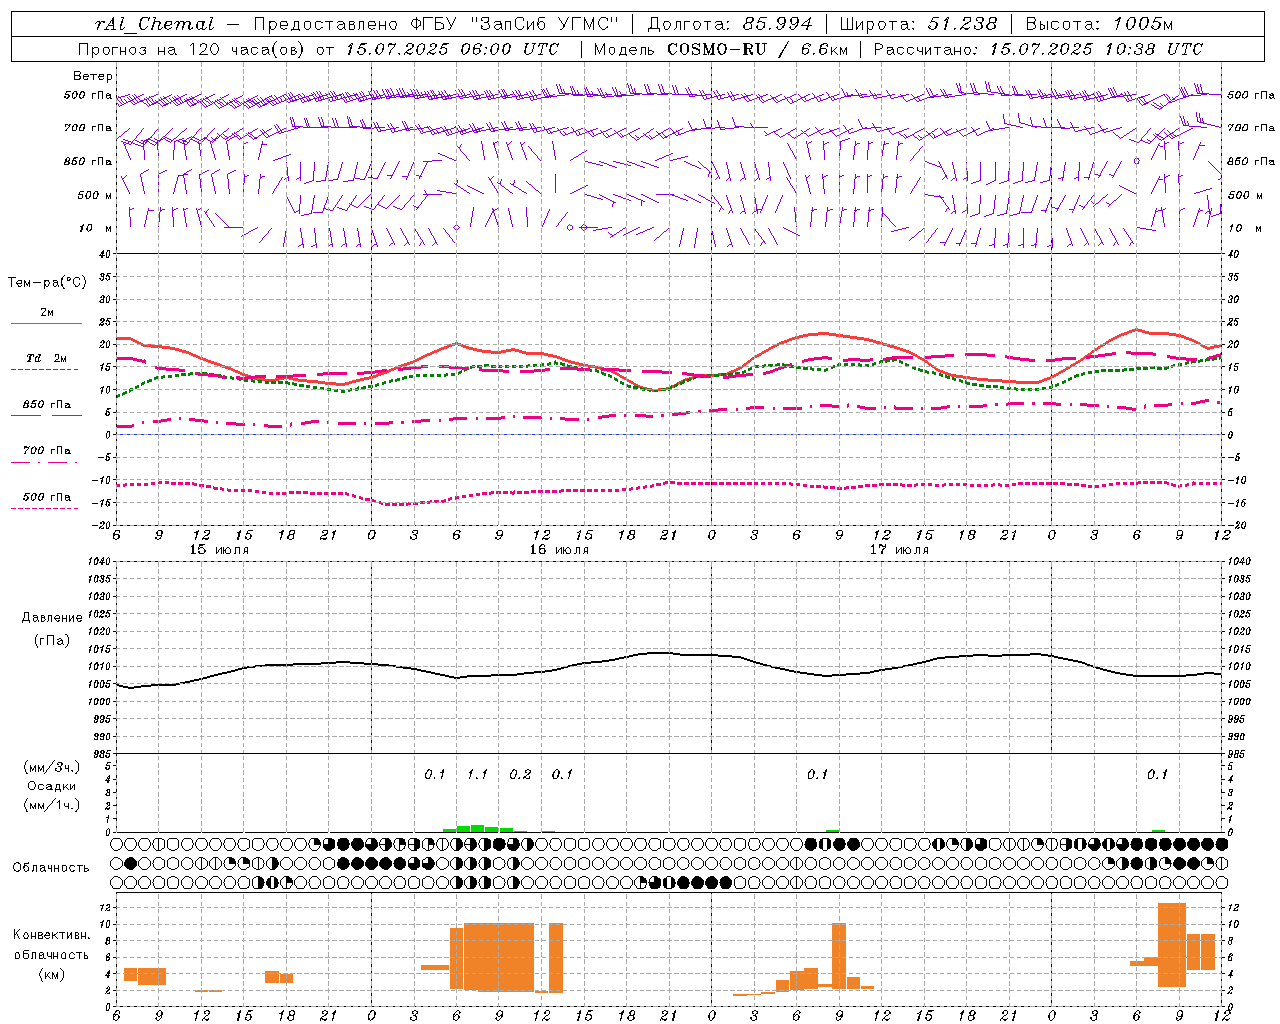Select the elevation value Высота: 1005м
Image resolution: width=1280 pixels, height=1024 pixels.
coord(1099,24)
